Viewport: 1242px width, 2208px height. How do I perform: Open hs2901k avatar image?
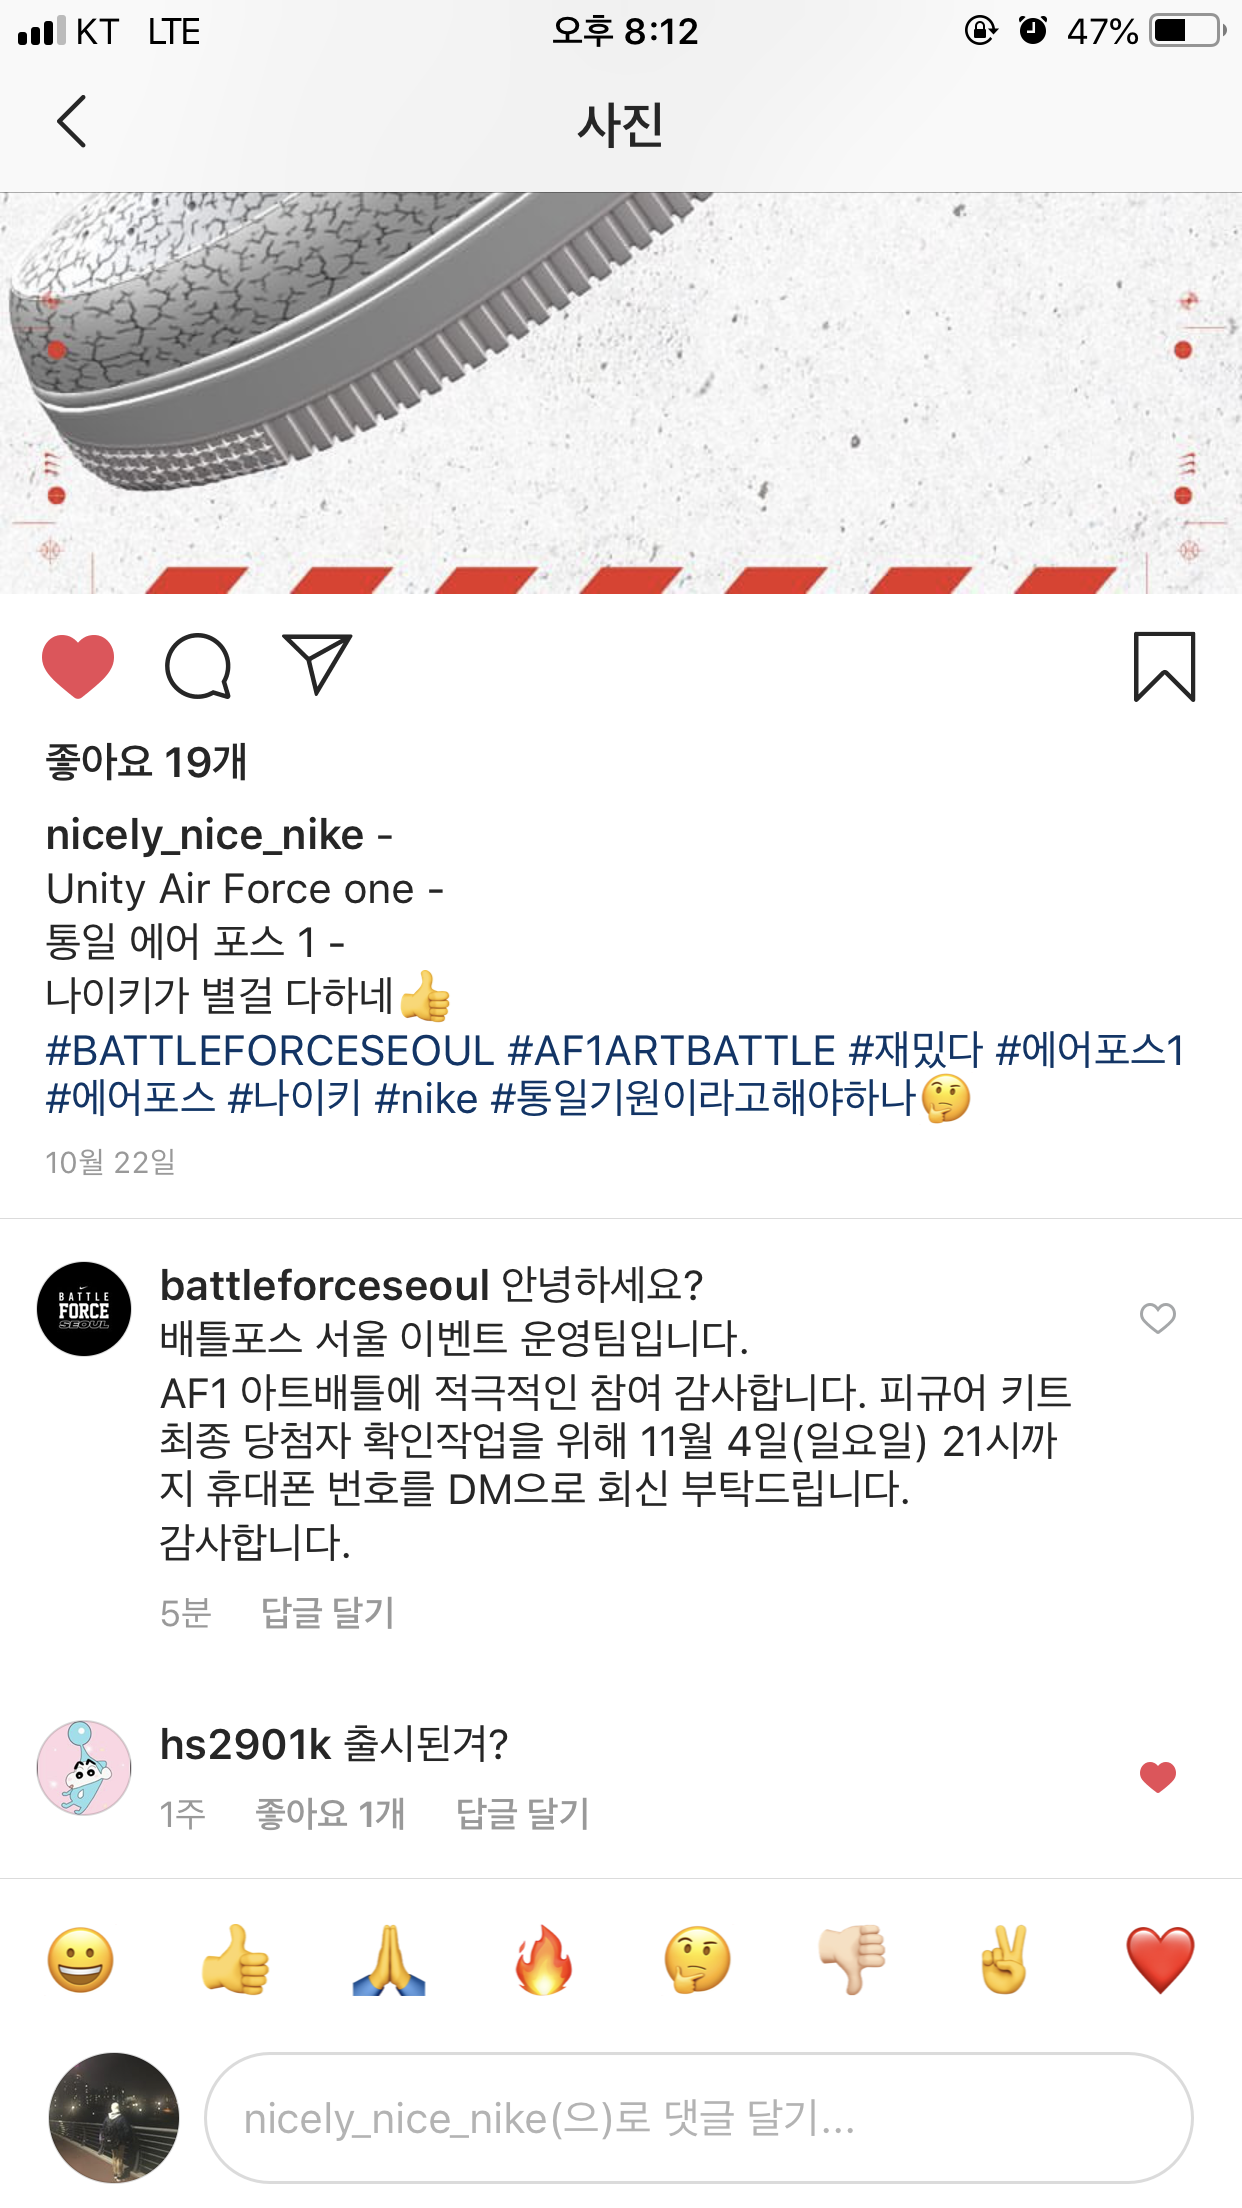(84, 1768)
